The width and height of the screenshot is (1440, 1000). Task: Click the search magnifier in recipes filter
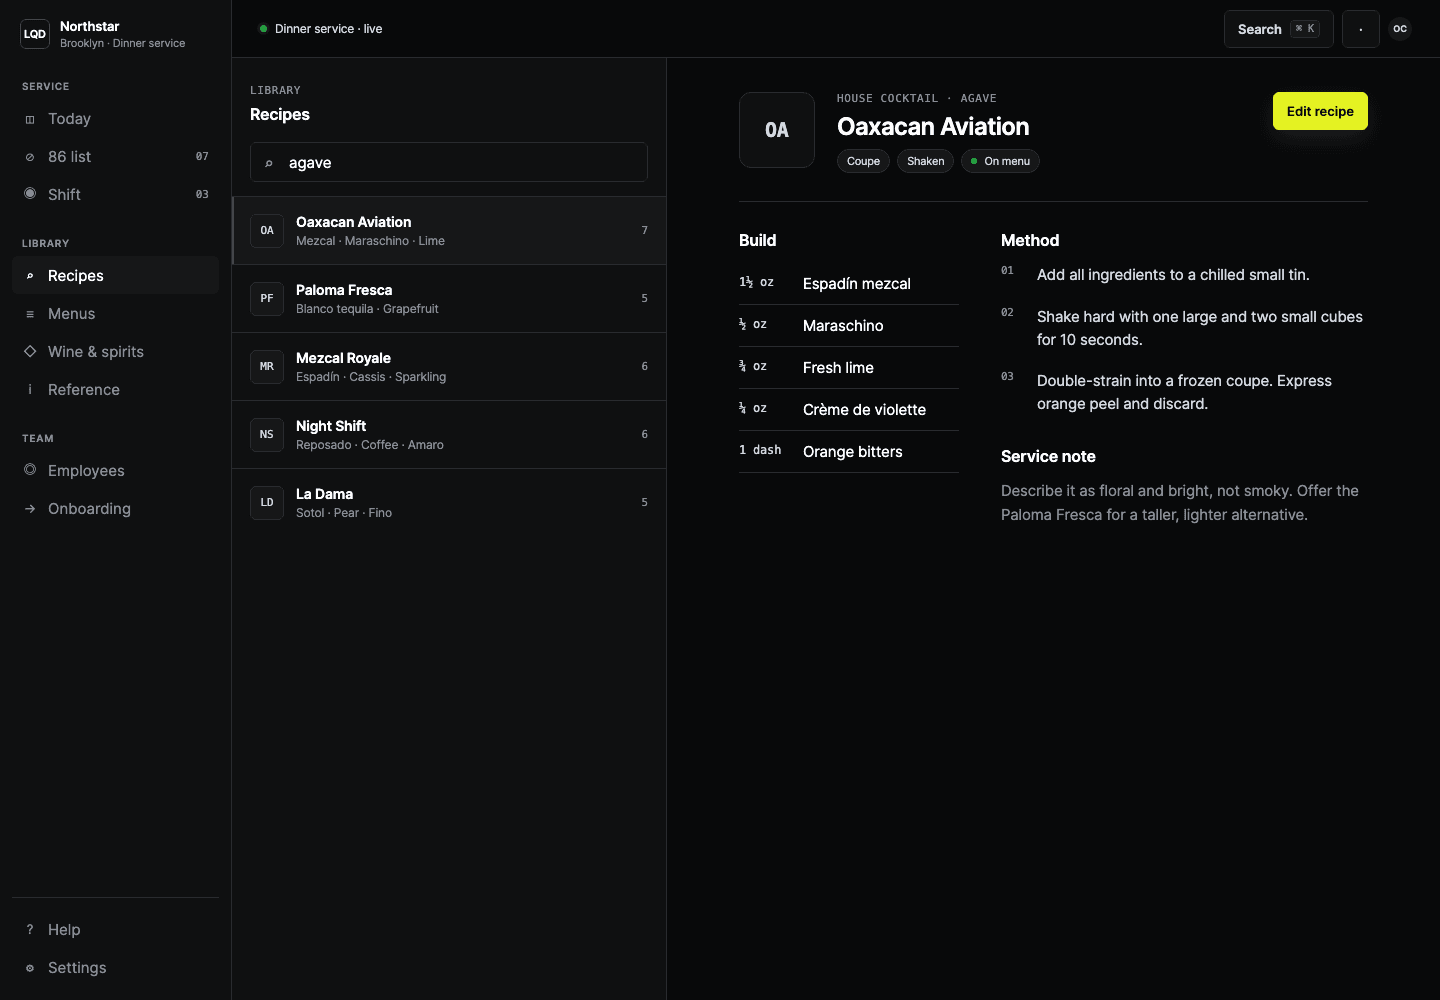269,163
